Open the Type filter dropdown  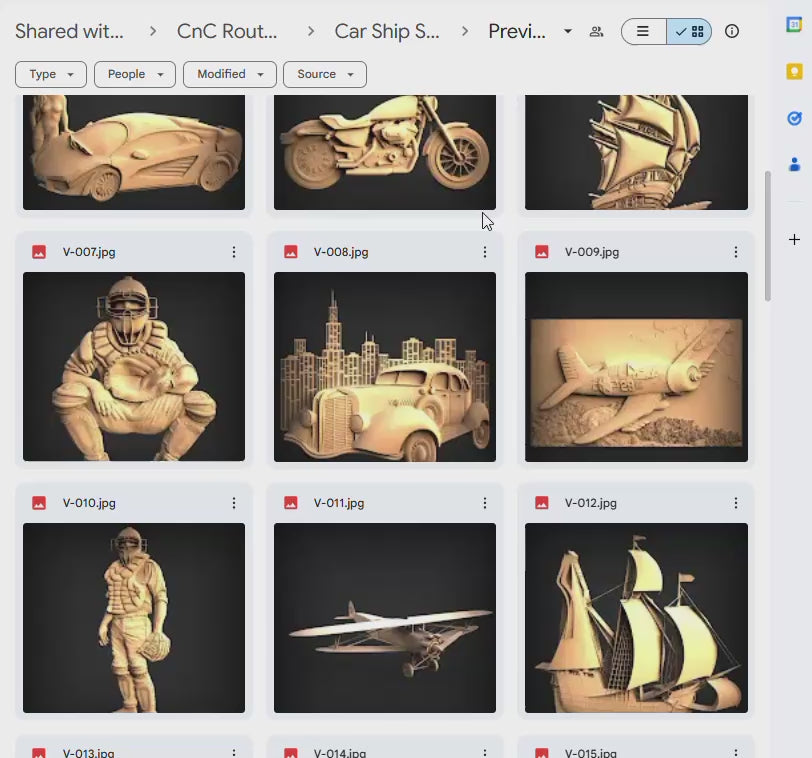(x=50, y=74)
